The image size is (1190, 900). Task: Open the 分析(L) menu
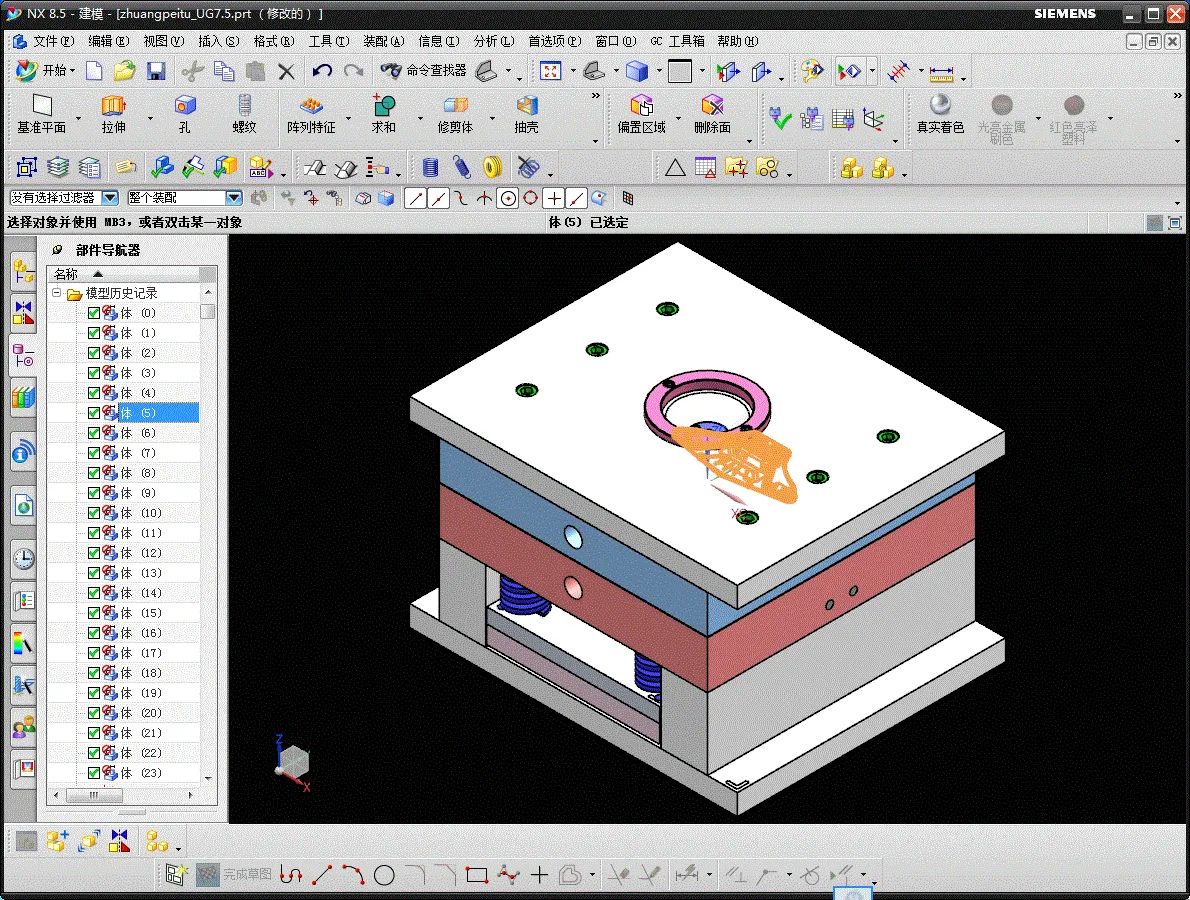pyautogui.click(x=493, y=41)
